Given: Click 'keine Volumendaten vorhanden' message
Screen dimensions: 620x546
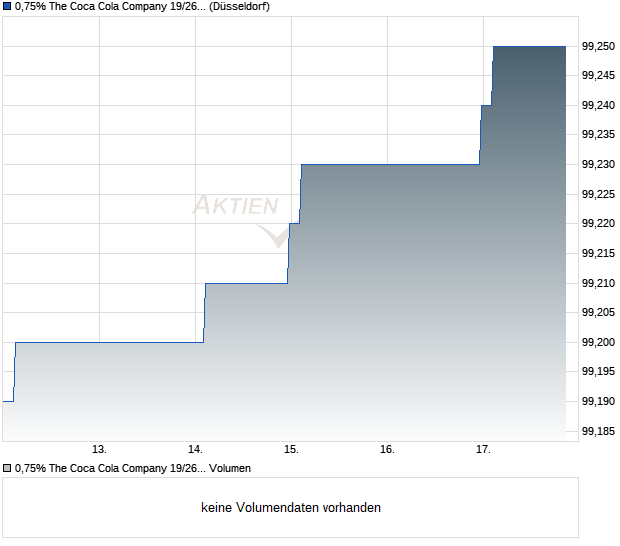Looking at the screenshot, I should point(291,508).
